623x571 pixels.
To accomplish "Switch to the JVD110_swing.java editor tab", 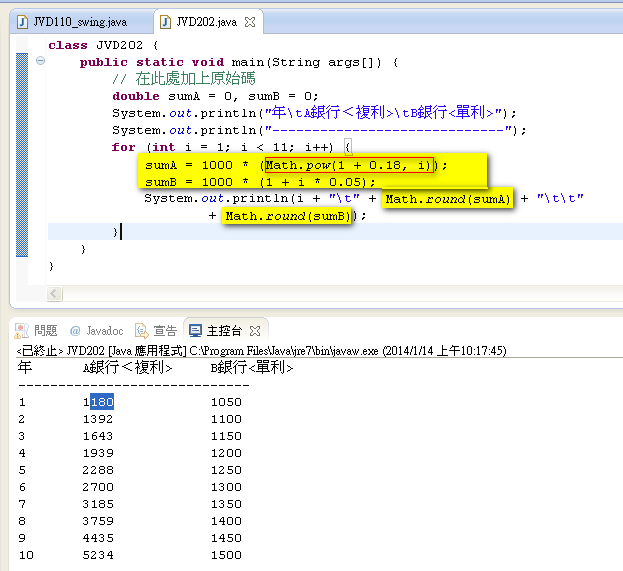I will (79, 22).
